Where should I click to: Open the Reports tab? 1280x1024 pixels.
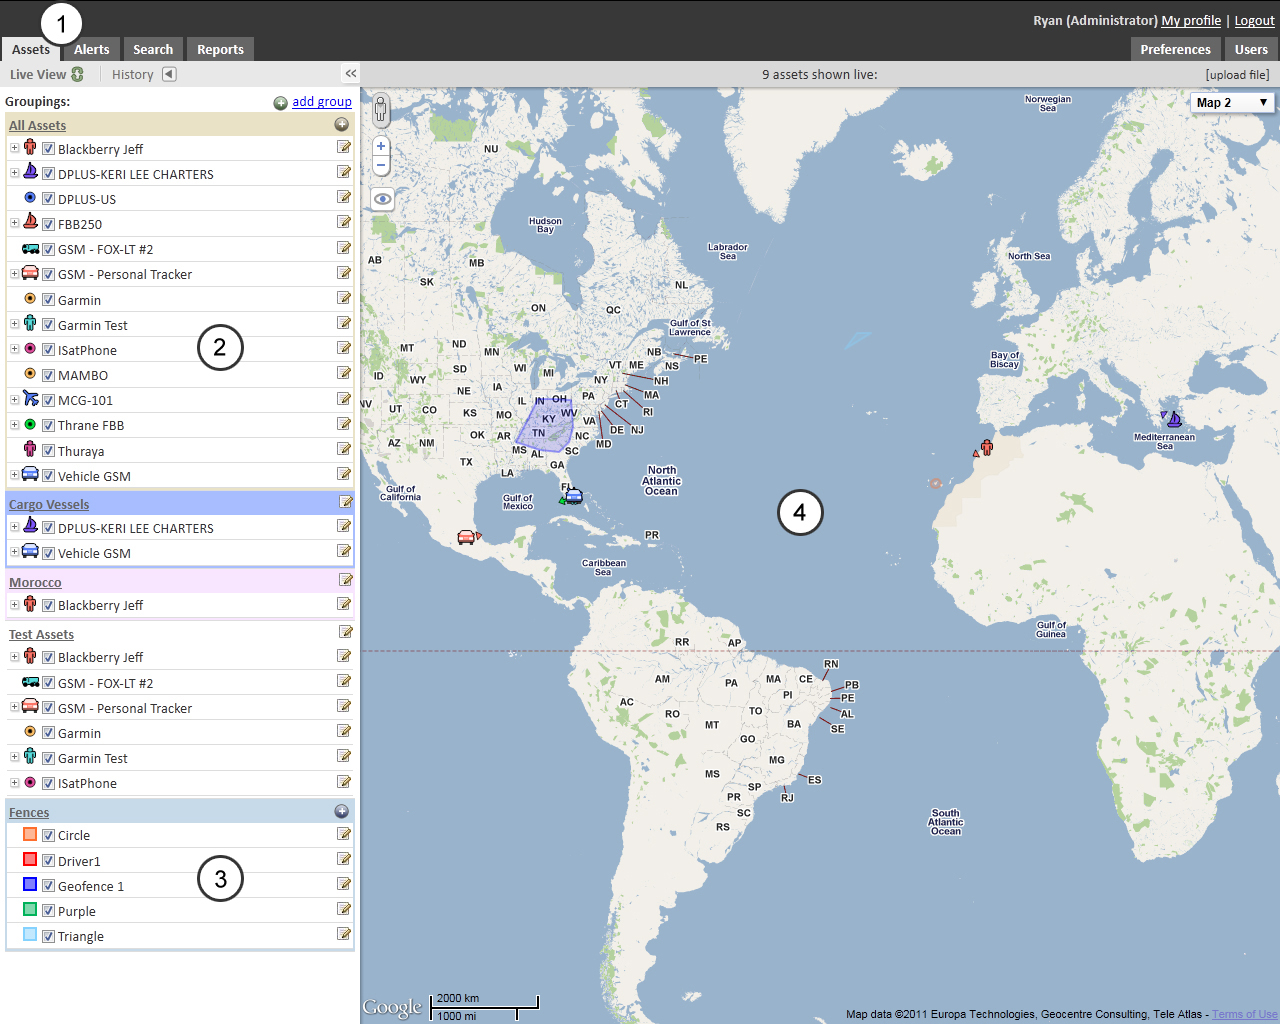tap(219, 49)
